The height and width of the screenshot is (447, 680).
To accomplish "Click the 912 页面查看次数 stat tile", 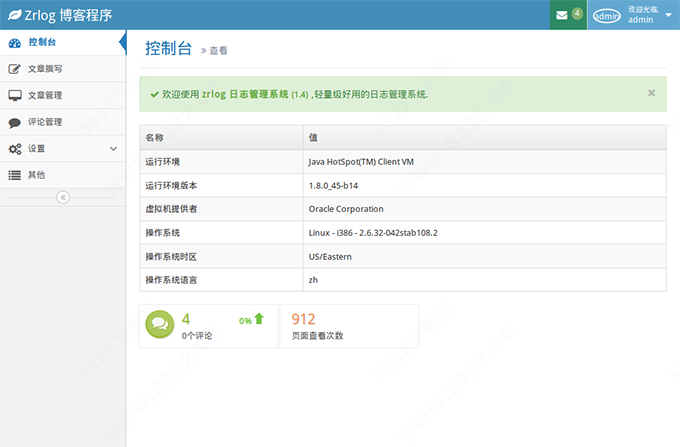I will pos(348,327).
